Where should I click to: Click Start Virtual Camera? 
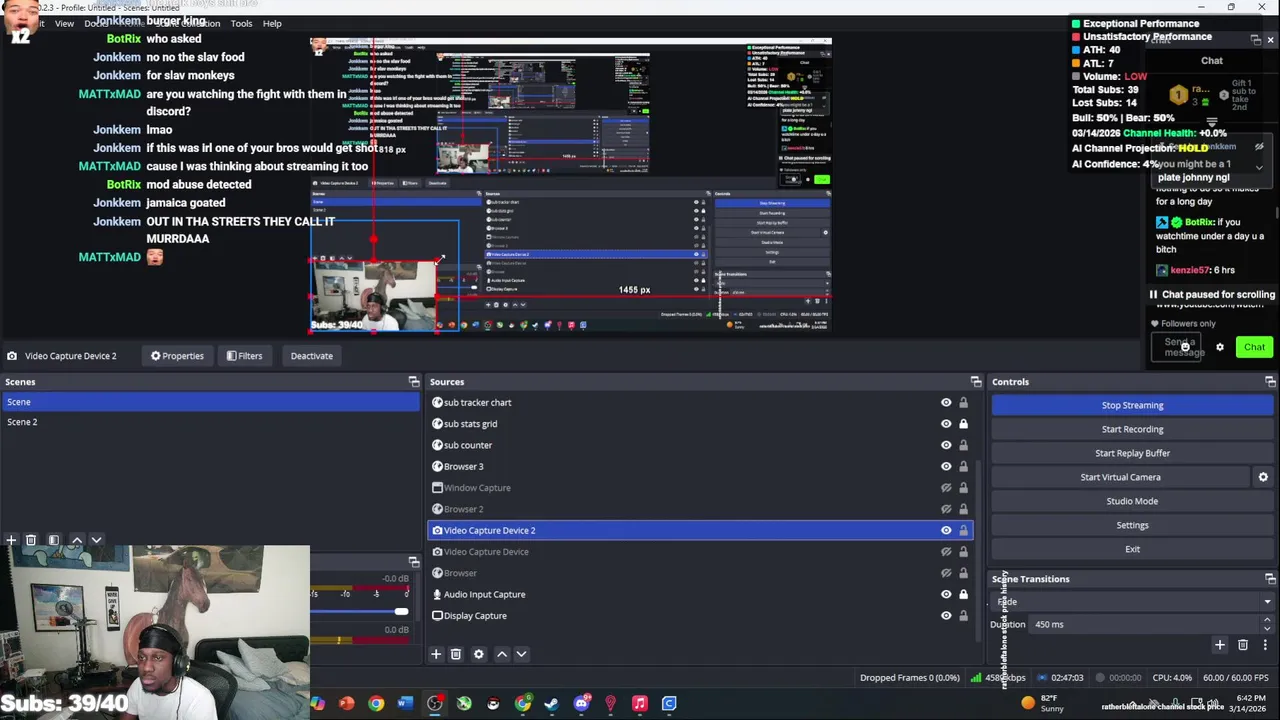click(x=1120, y=477)
